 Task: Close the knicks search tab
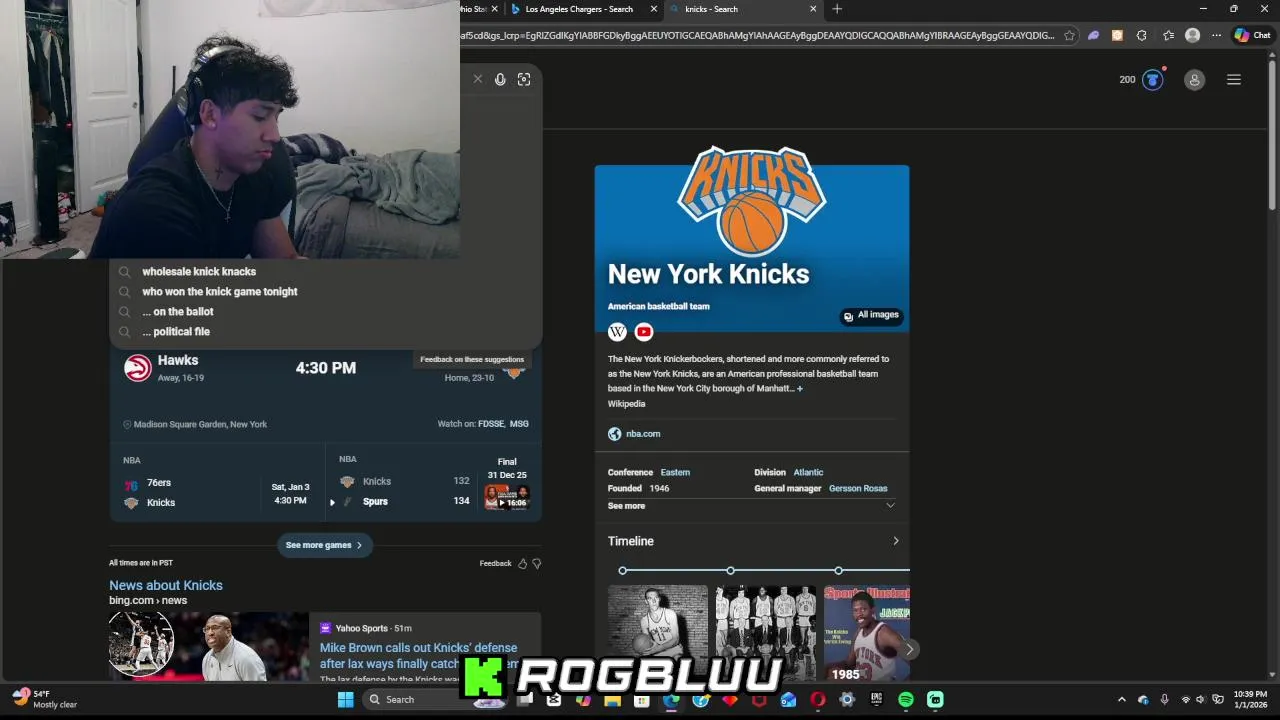(813, 9)
